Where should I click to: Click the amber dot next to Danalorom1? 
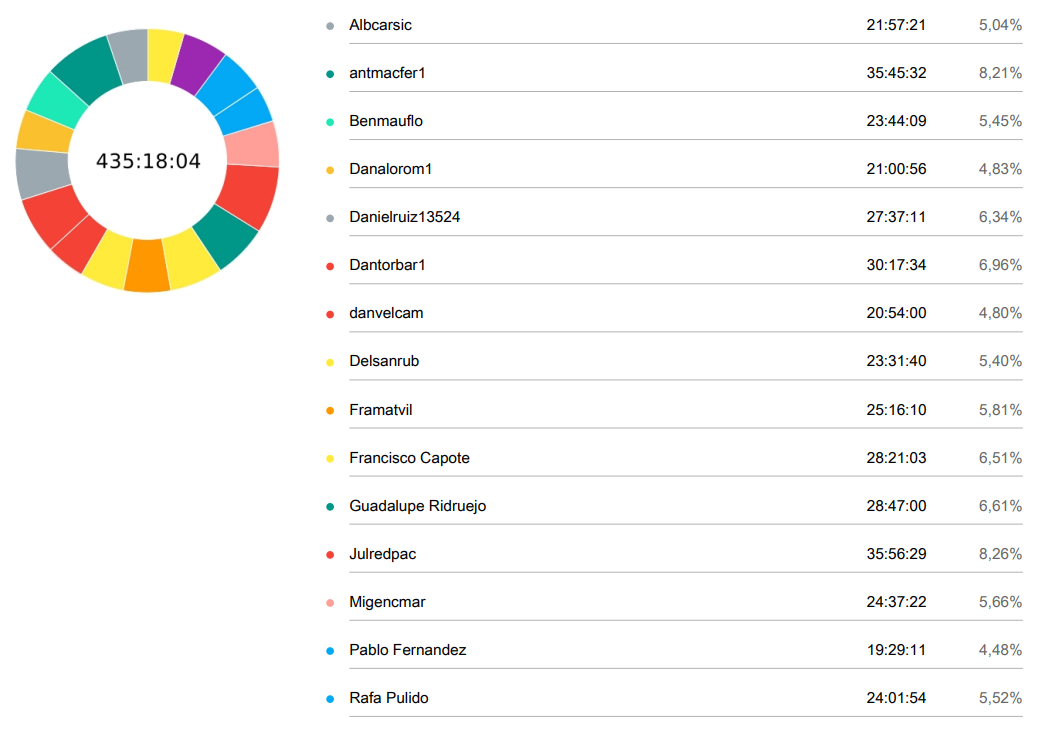point(330,169)
